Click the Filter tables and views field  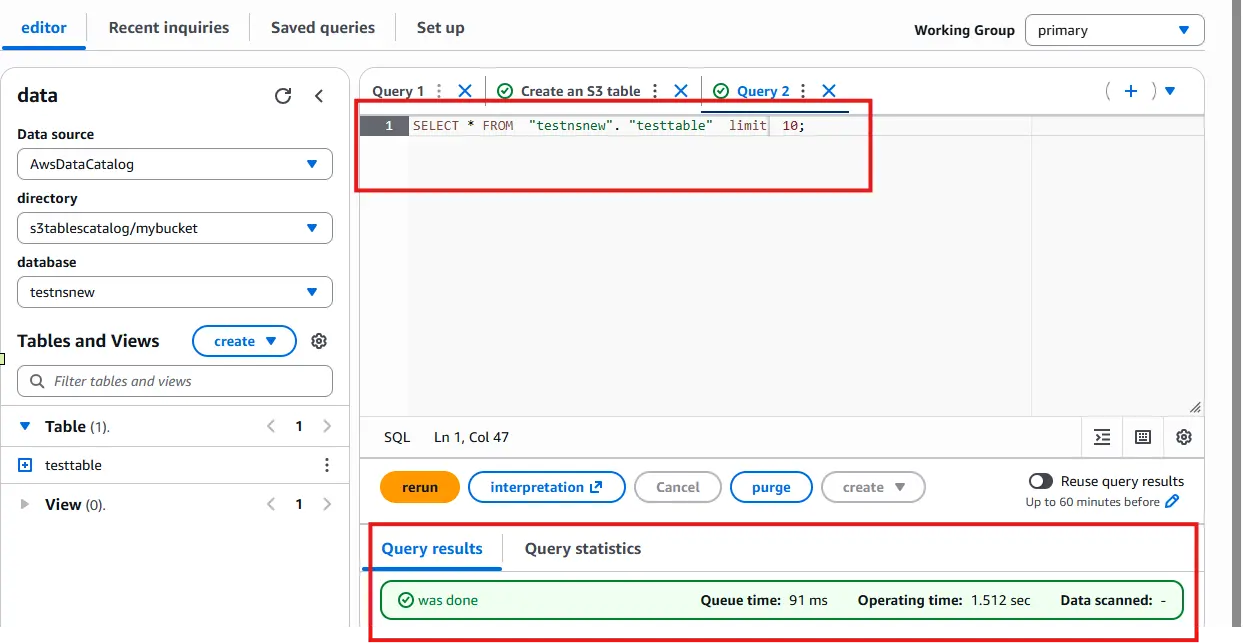tap(175, 381)
